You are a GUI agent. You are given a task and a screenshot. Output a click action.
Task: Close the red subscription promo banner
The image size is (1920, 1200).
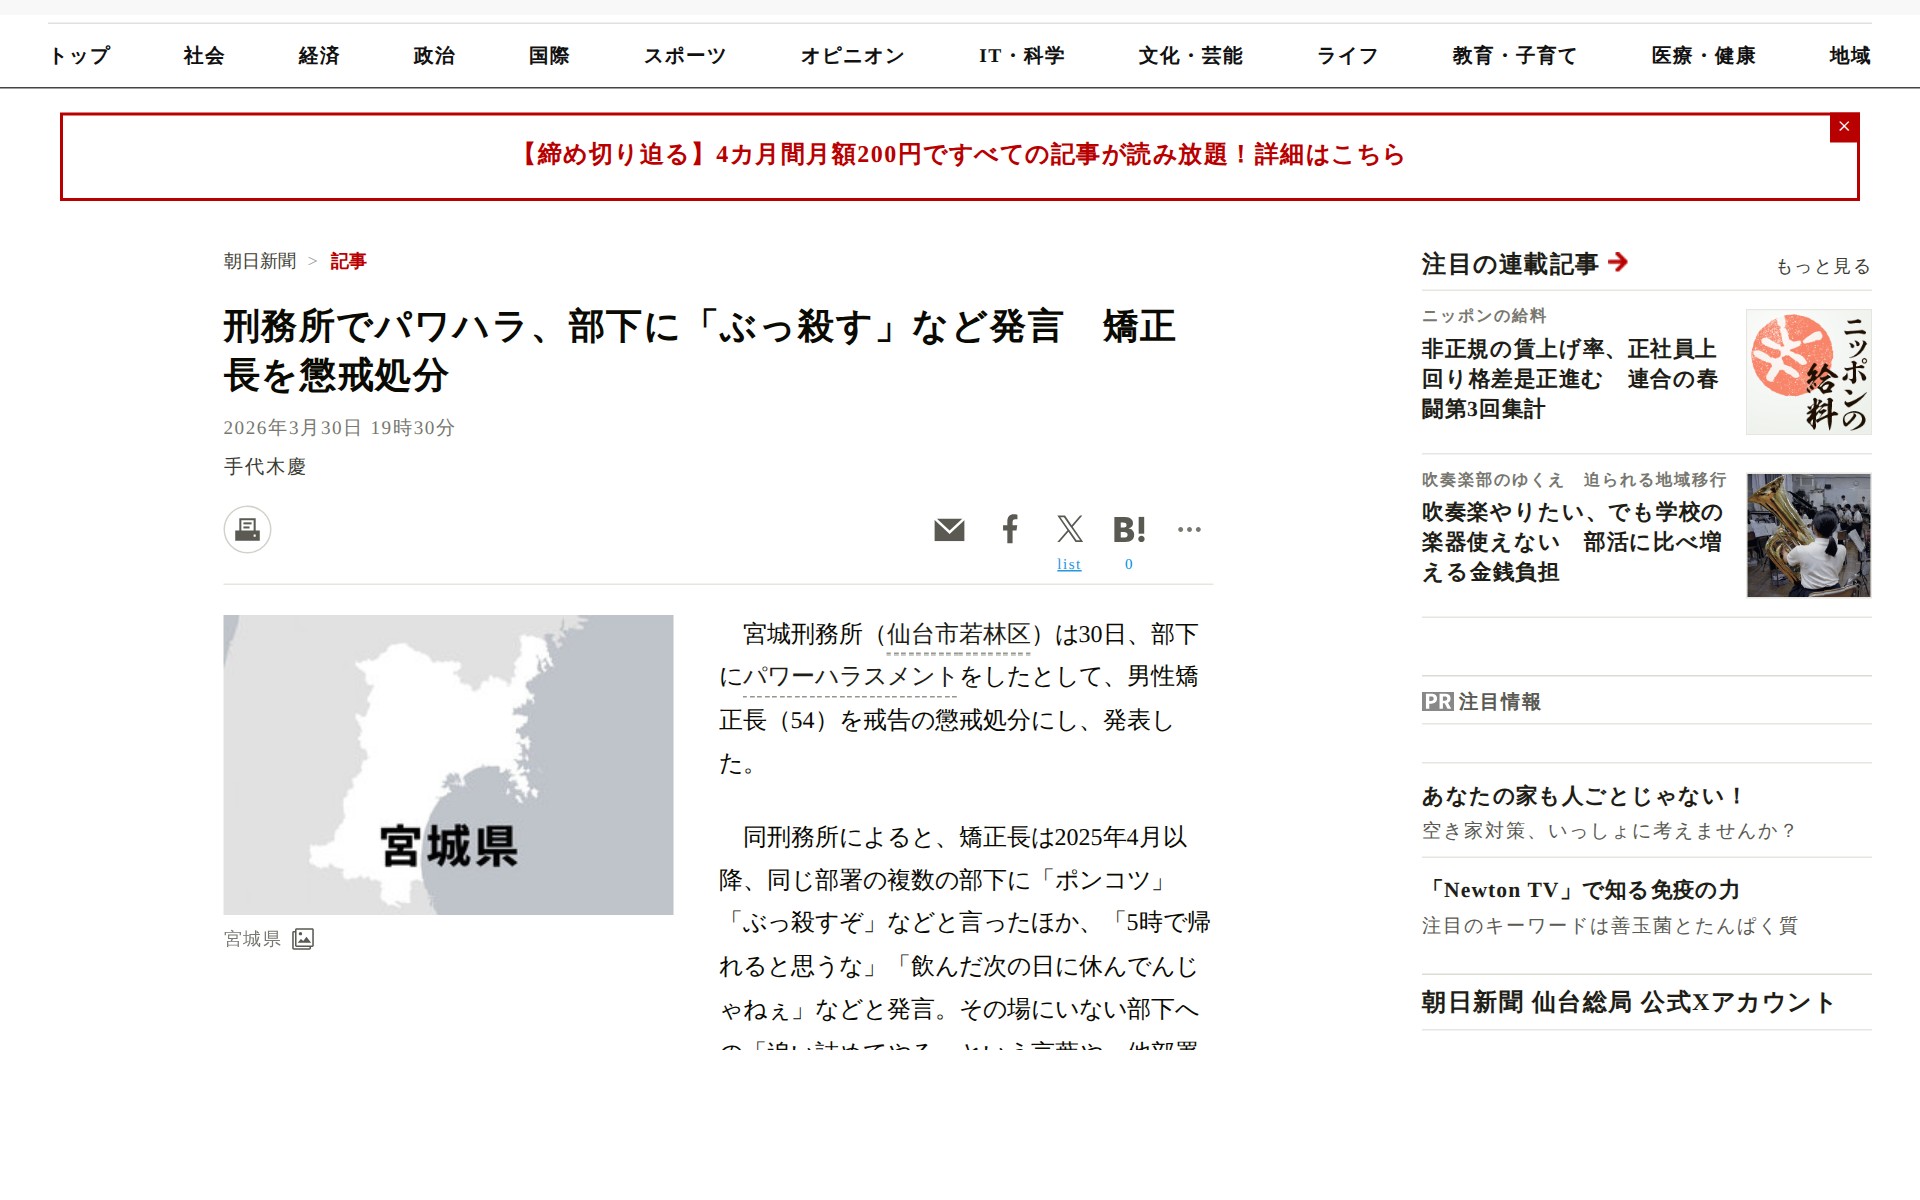pyautogui.click(x=1844, y=127)
